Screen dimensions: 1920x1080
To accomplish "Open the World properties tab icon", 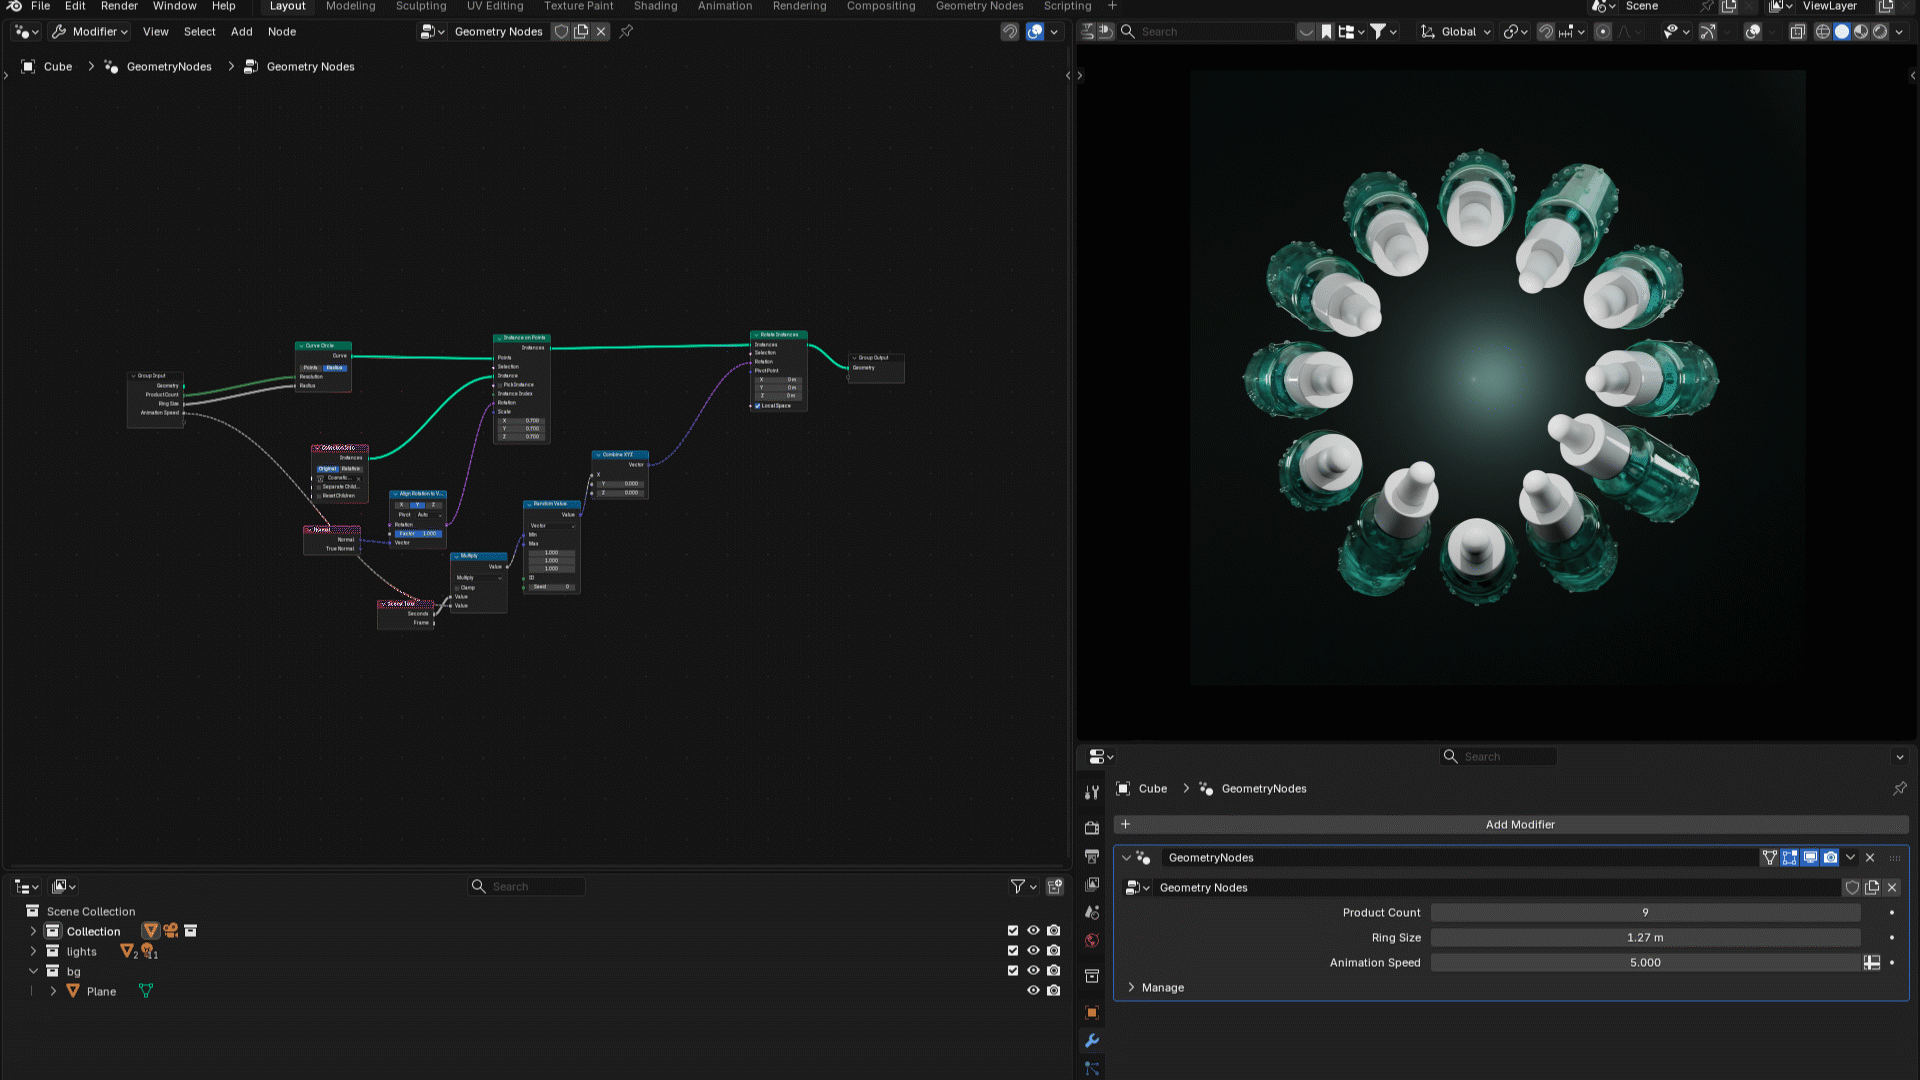I will click(1092, 940).
